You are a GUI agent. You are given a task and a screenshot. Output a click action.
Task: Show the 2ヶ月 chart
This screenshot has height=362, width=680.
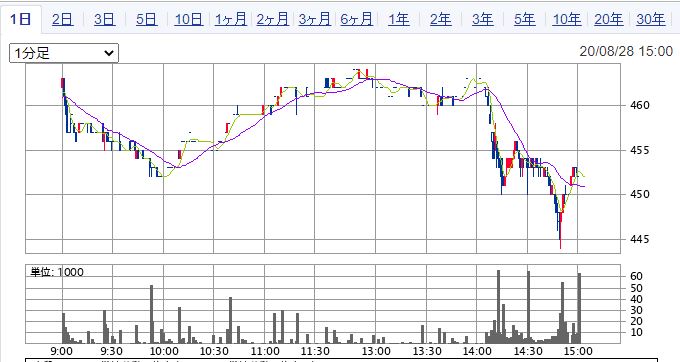point(273,19)
